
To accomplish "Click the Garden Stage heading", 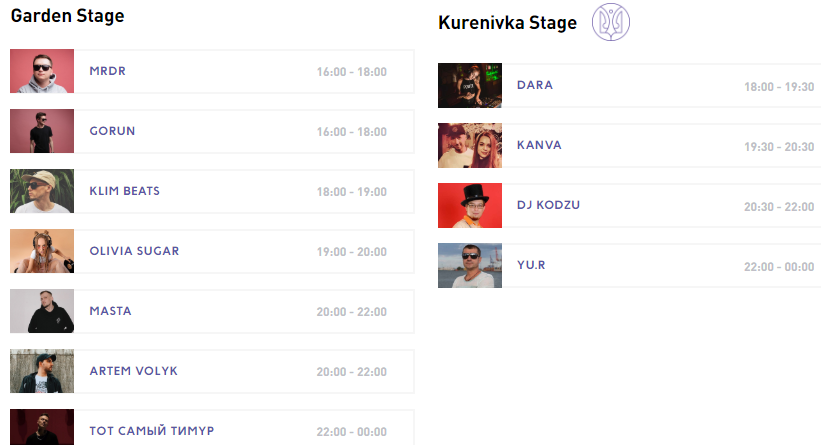I will coord(67,17).
